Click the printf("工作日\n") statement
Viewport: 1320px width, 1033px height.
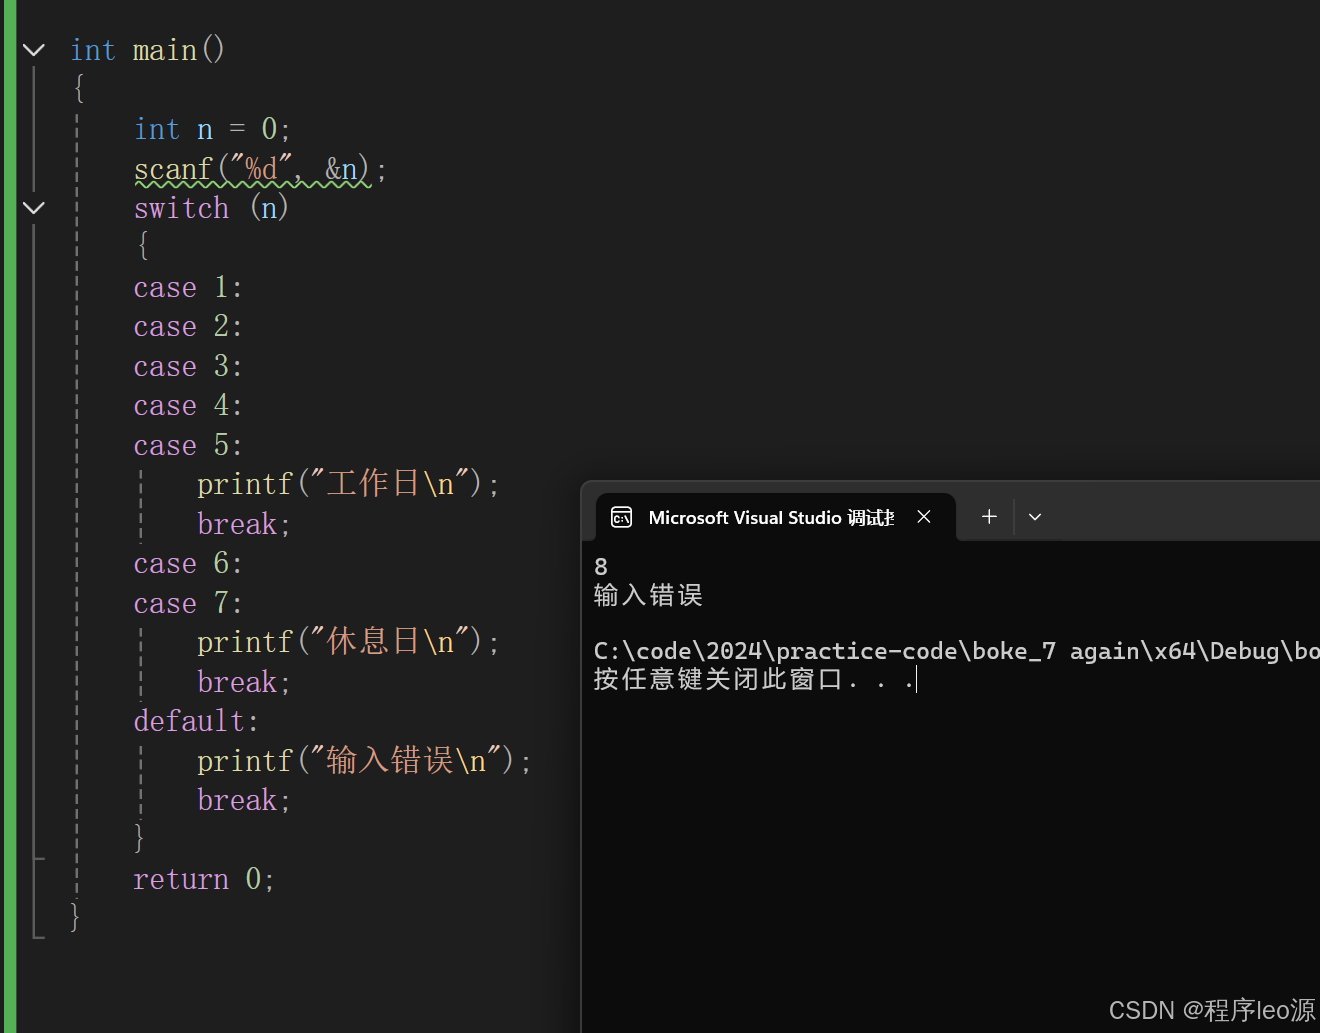pos(348,484)
